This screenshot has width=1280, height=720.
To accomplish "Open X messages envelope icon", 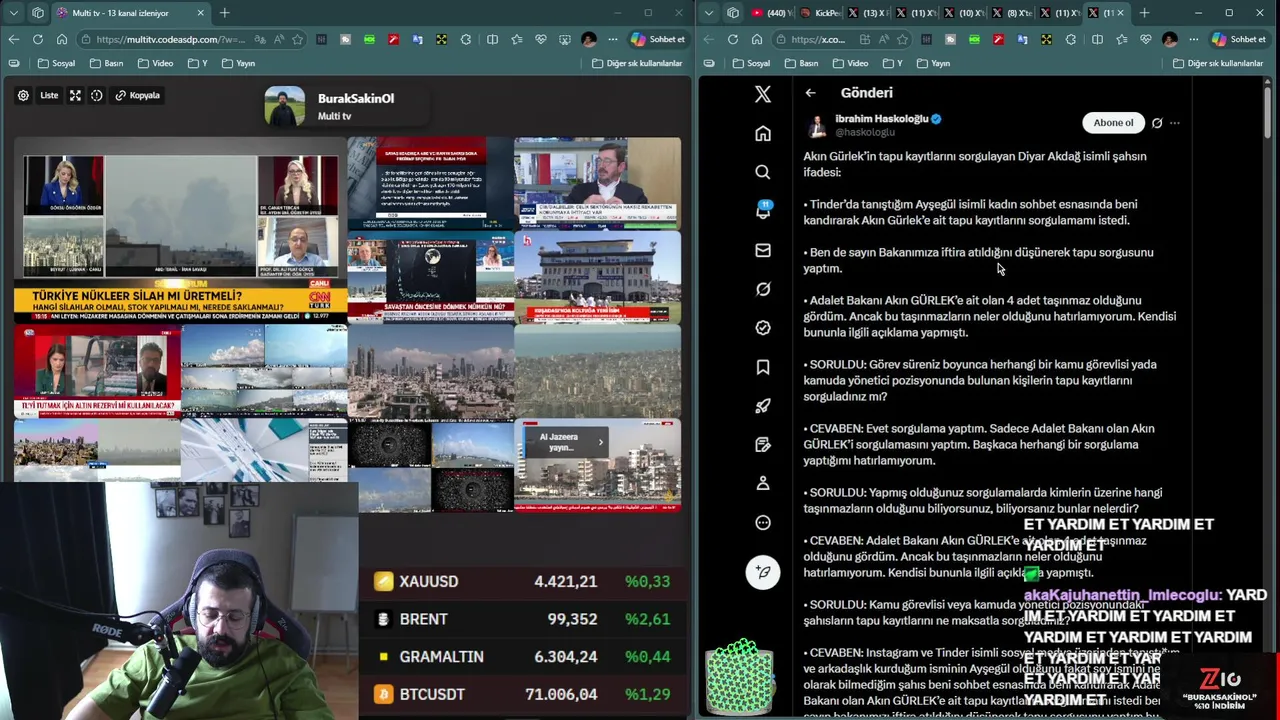I will 763,250.
